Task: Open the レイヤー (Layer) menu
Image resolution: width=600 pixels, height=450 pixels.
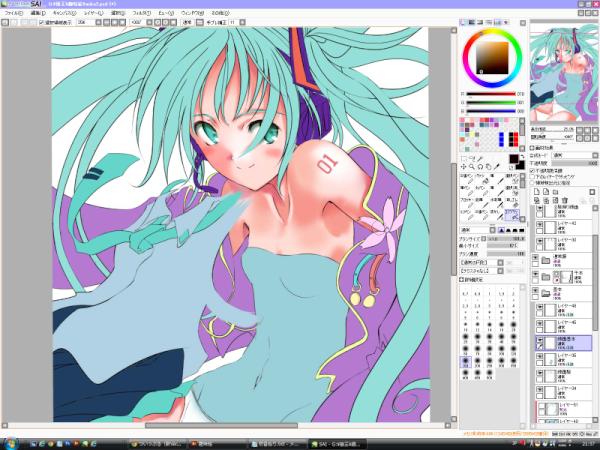Action: pos(94,13)
